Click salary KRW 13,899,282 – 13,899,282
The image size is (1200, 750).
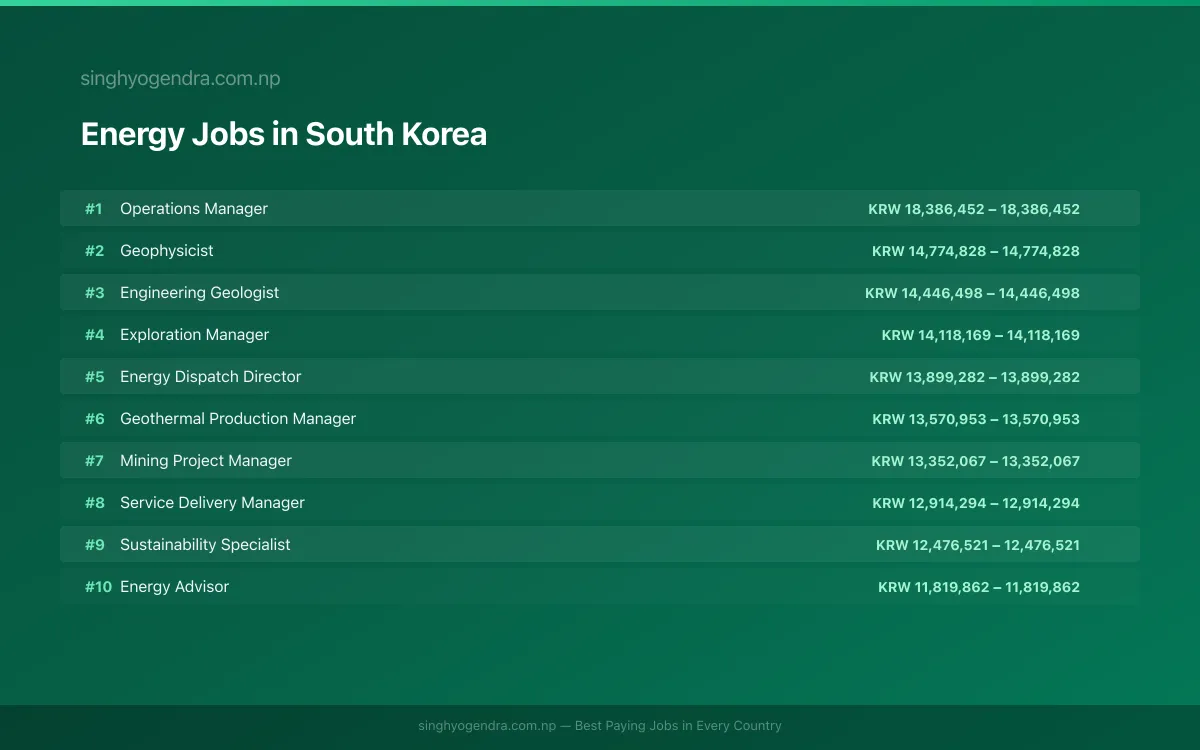pos(975,377)
